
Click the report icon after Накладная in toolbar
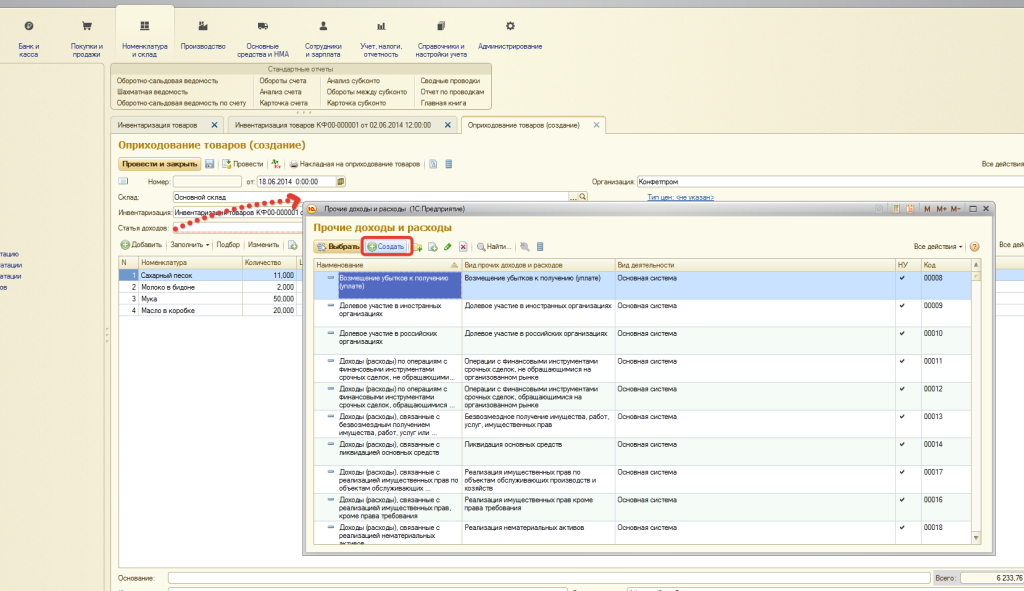point(433,164)
